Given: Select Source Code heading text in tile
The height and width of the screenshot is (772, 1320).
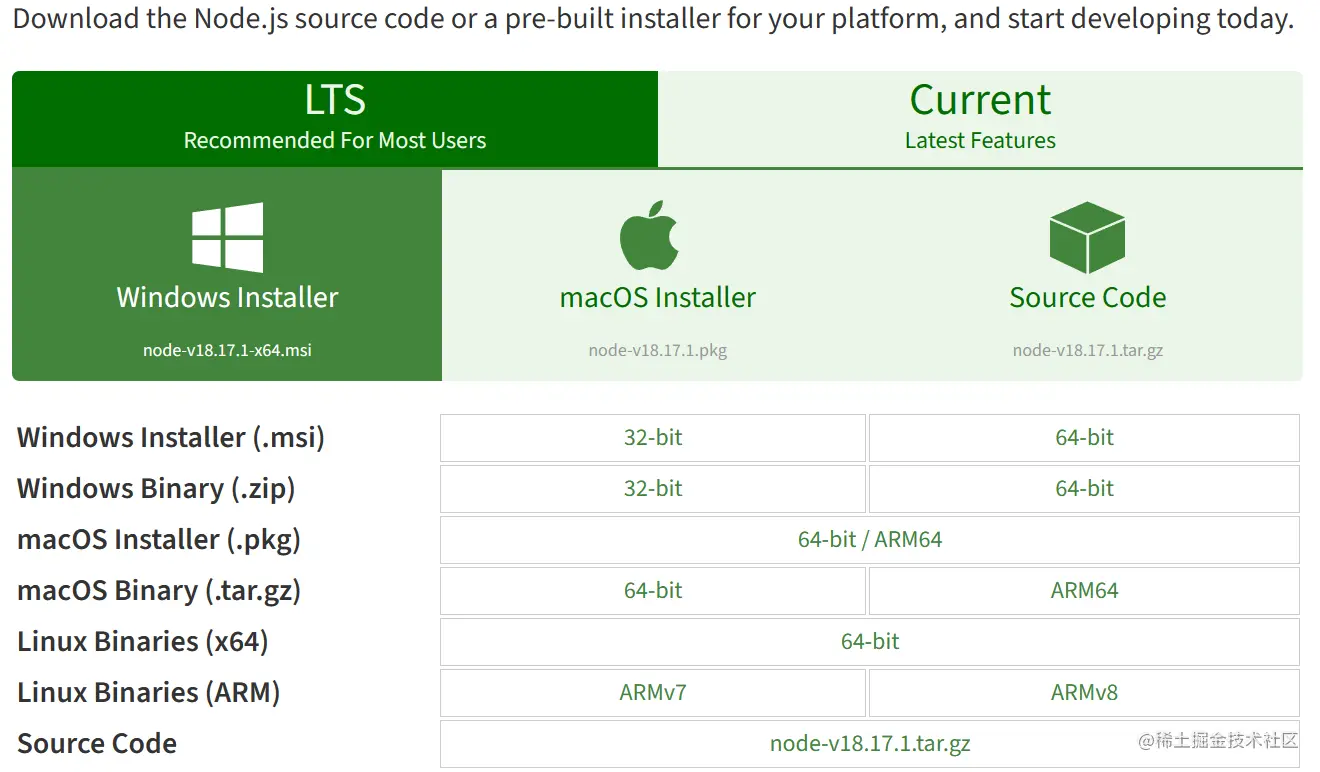Looking at the screenshot, I should (1088, 297).
